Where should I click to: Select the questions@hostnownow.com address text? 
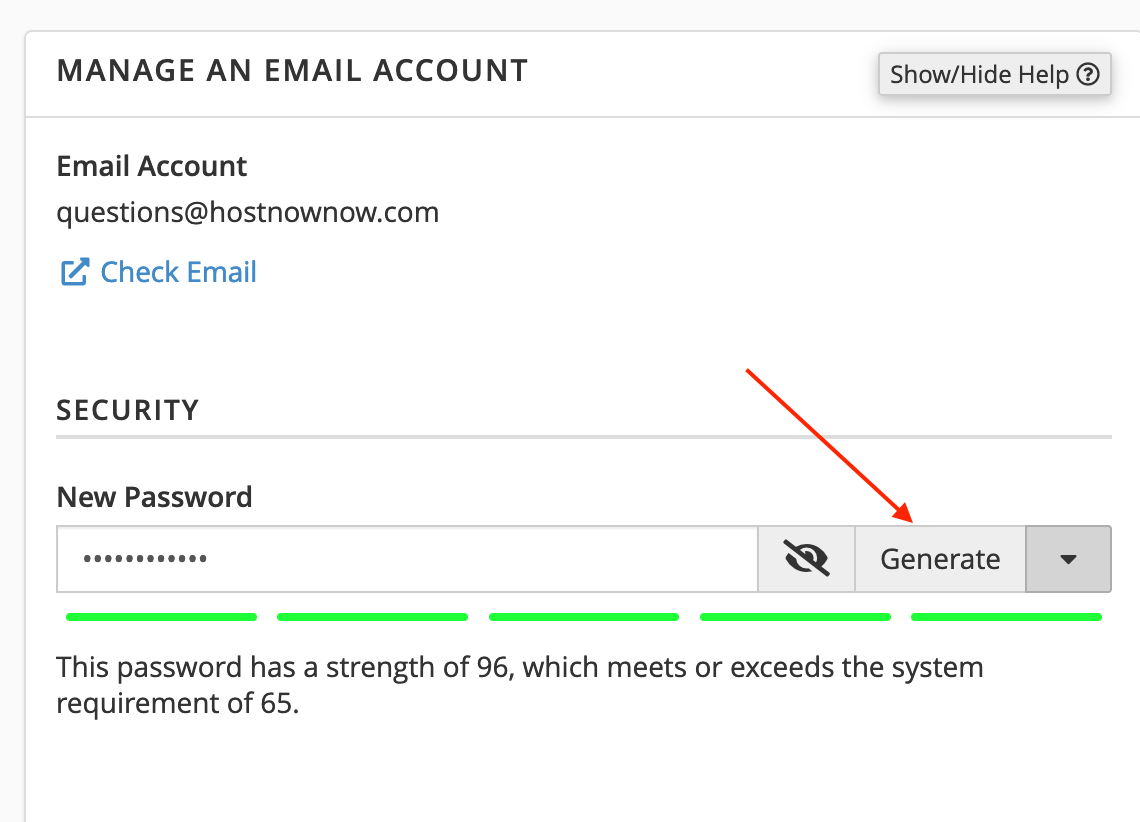click(248, 212)
